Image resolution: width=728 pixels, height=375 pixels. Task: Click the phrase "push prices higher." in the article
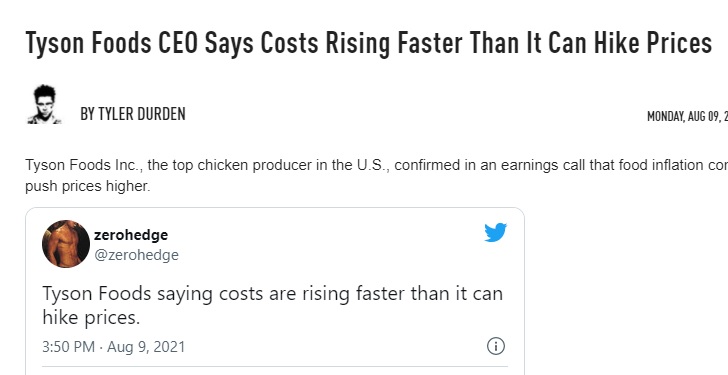coord(88,186)
